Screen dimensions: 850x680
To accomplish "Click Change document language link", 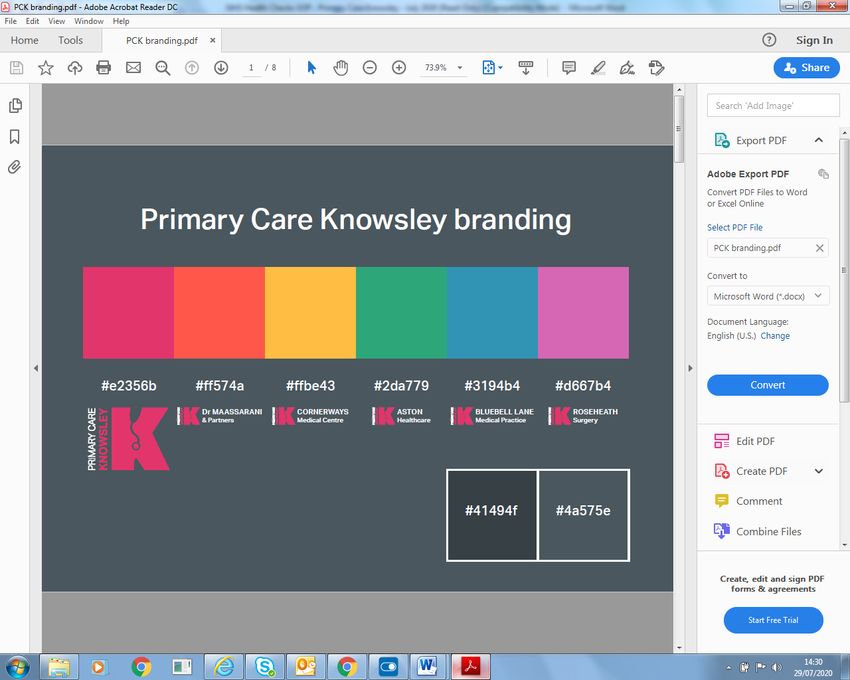I will pyautogui.click(x=775, y=336).
